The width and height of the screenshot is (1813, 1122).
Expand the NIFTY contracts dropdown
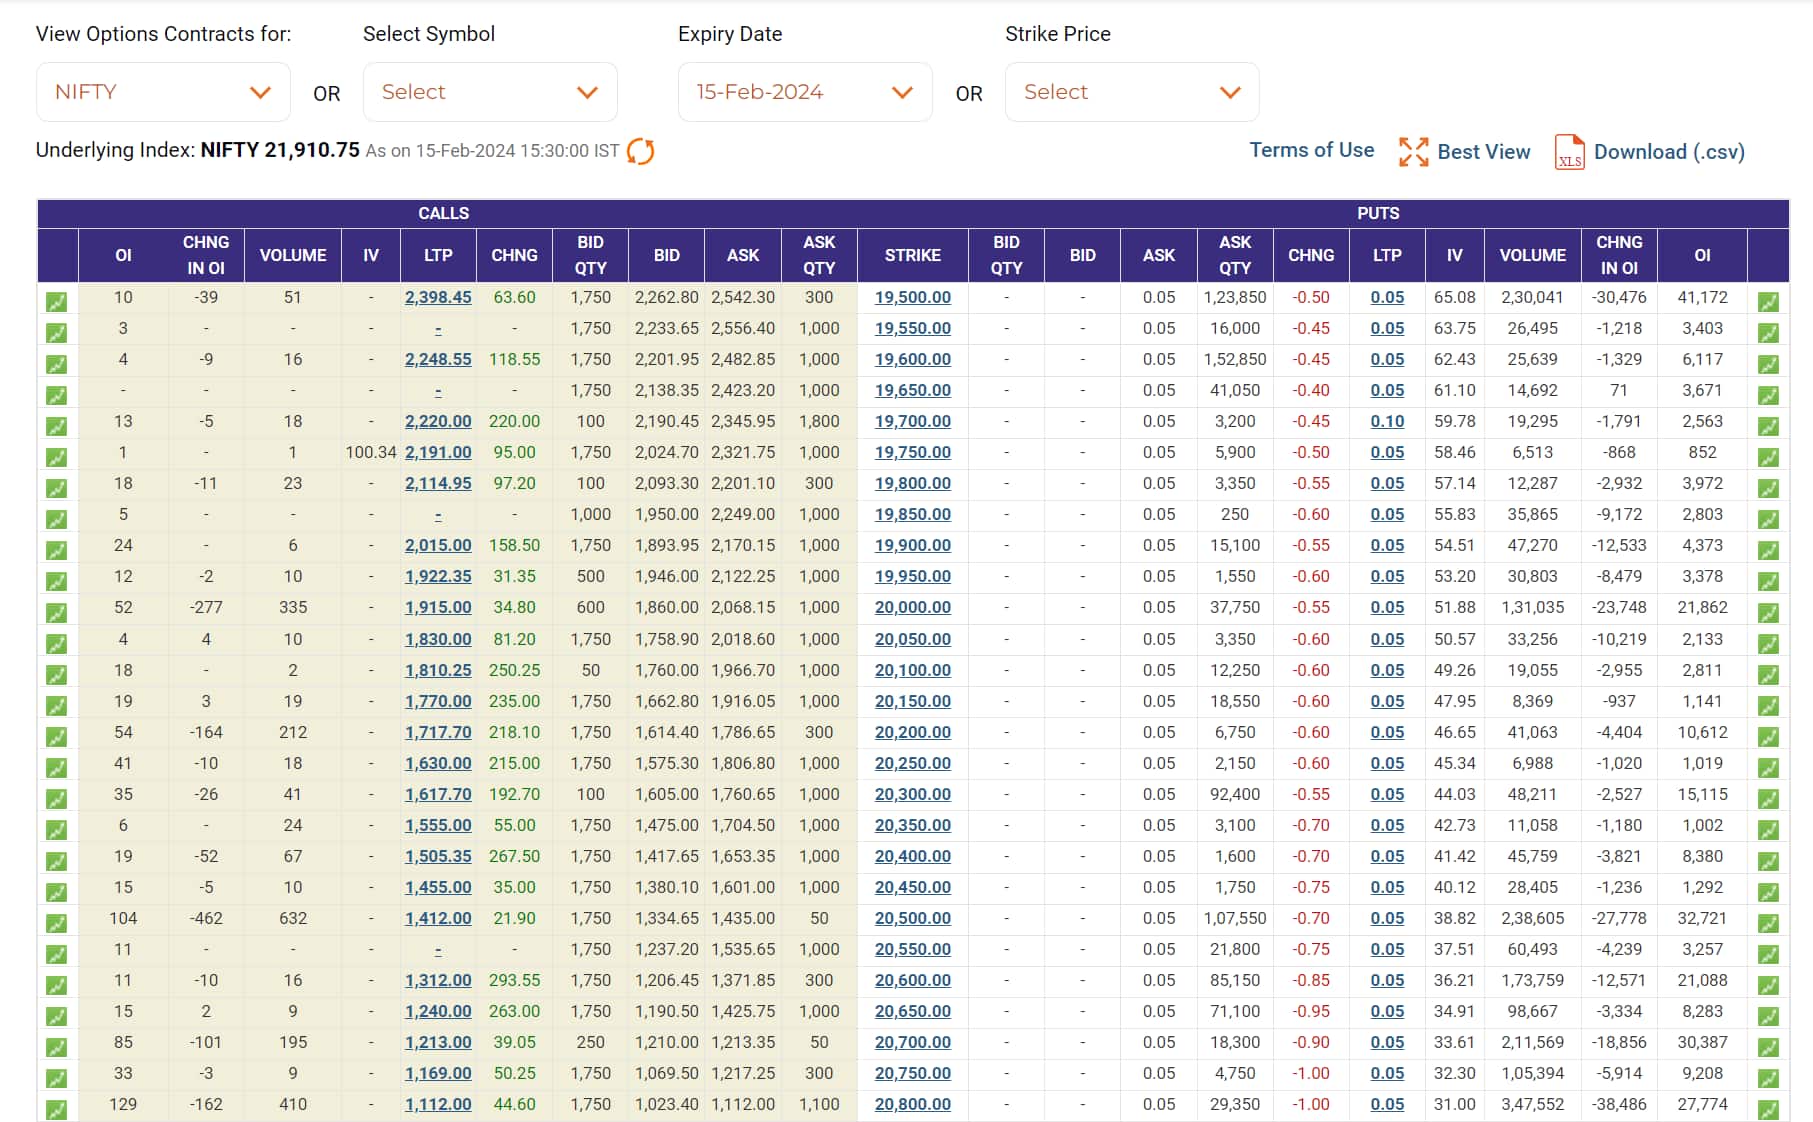pyautogui.click(x=163, y=92)
